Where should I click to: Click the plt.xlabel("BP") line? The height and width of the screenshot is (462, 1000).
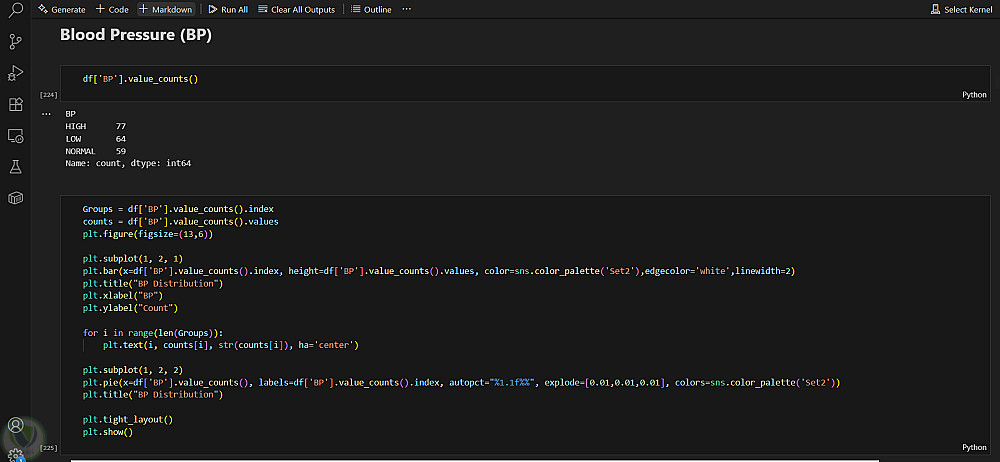tap(122, 296)
